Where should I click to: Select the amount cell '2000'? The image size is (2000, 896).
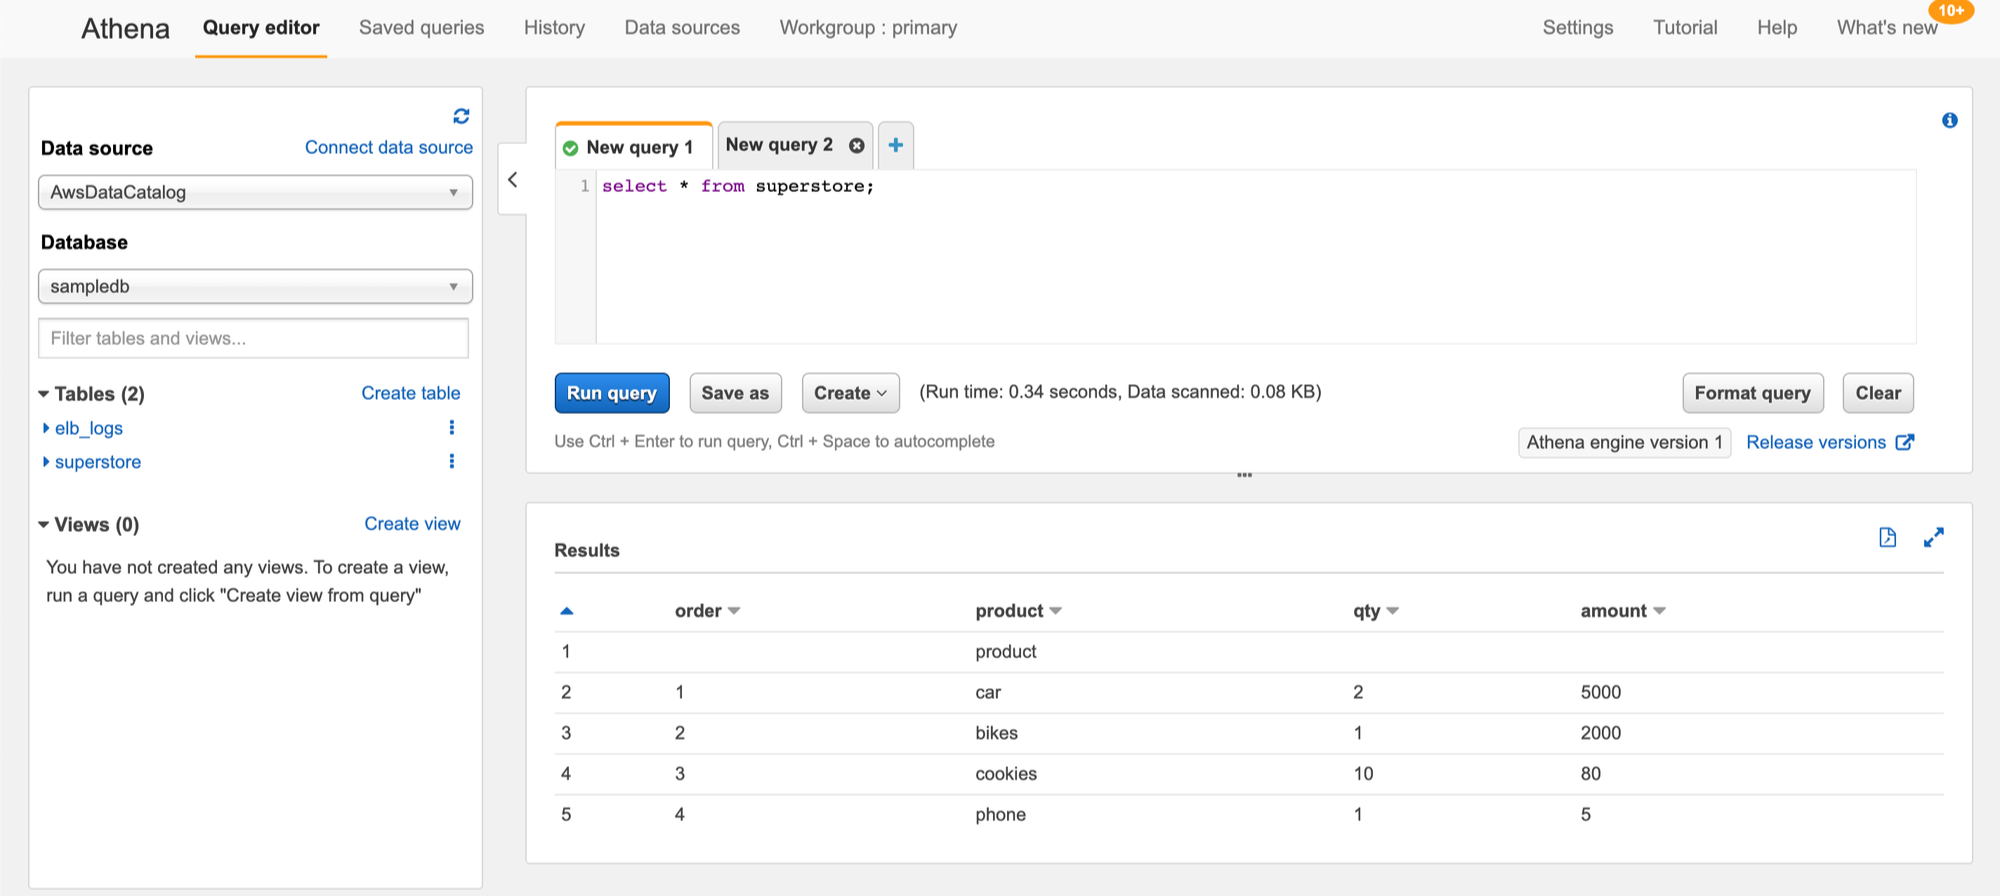point(1600,733)
